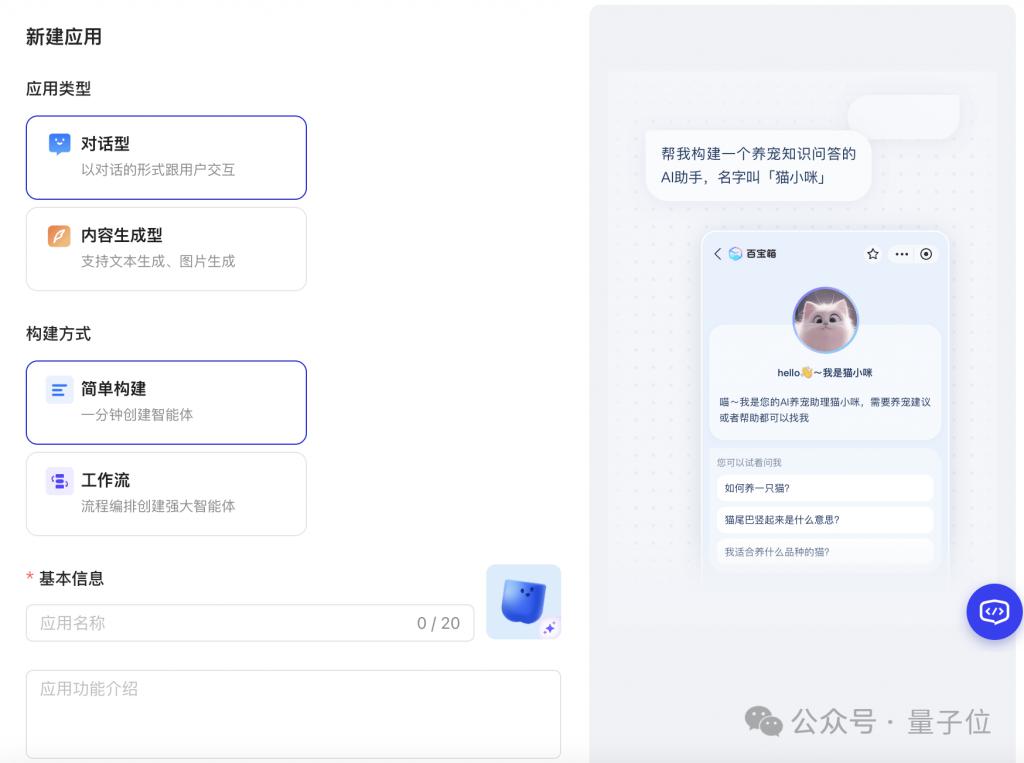Click suggestion 猫尾巴竖起来是什么意思?
This screenshot has height=763, width=1024.
tap(824, 520)
